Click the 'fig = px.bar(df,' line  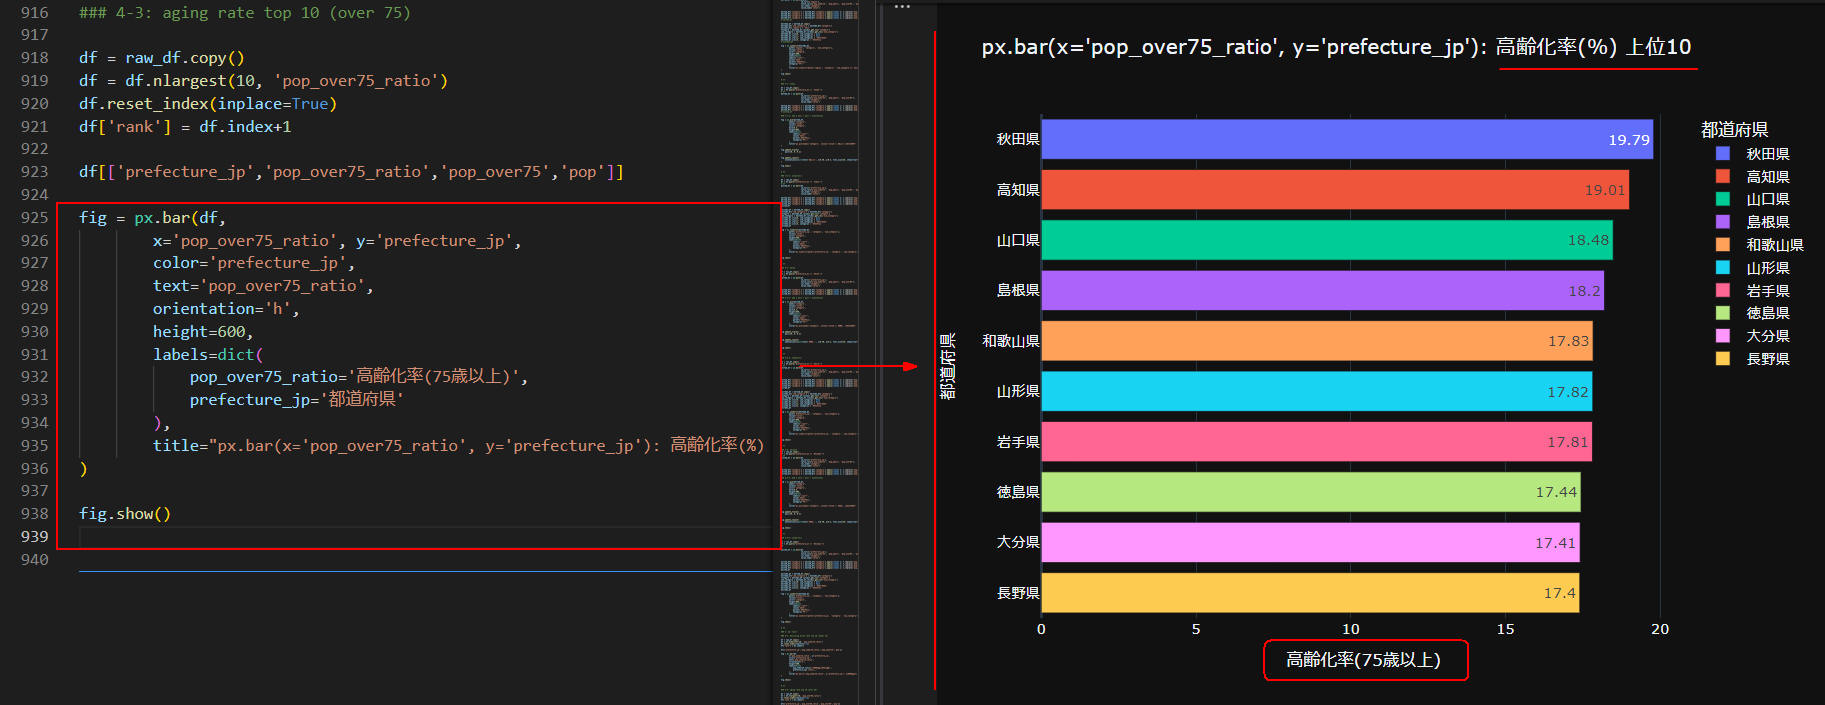[153, 217]
